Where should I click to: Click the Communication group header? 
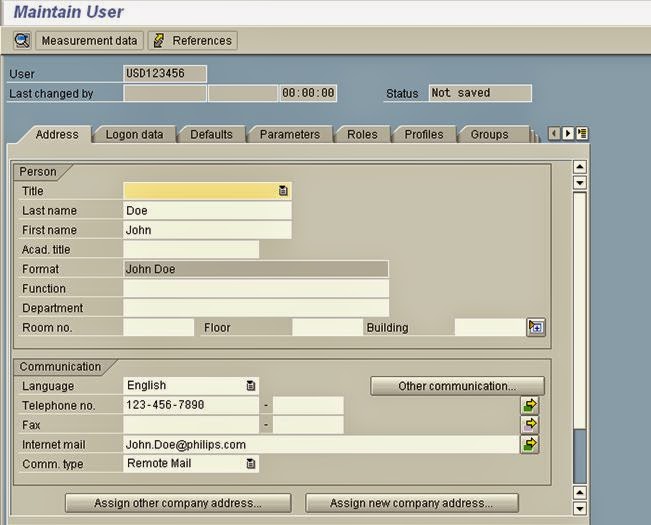tap(60, 367)
